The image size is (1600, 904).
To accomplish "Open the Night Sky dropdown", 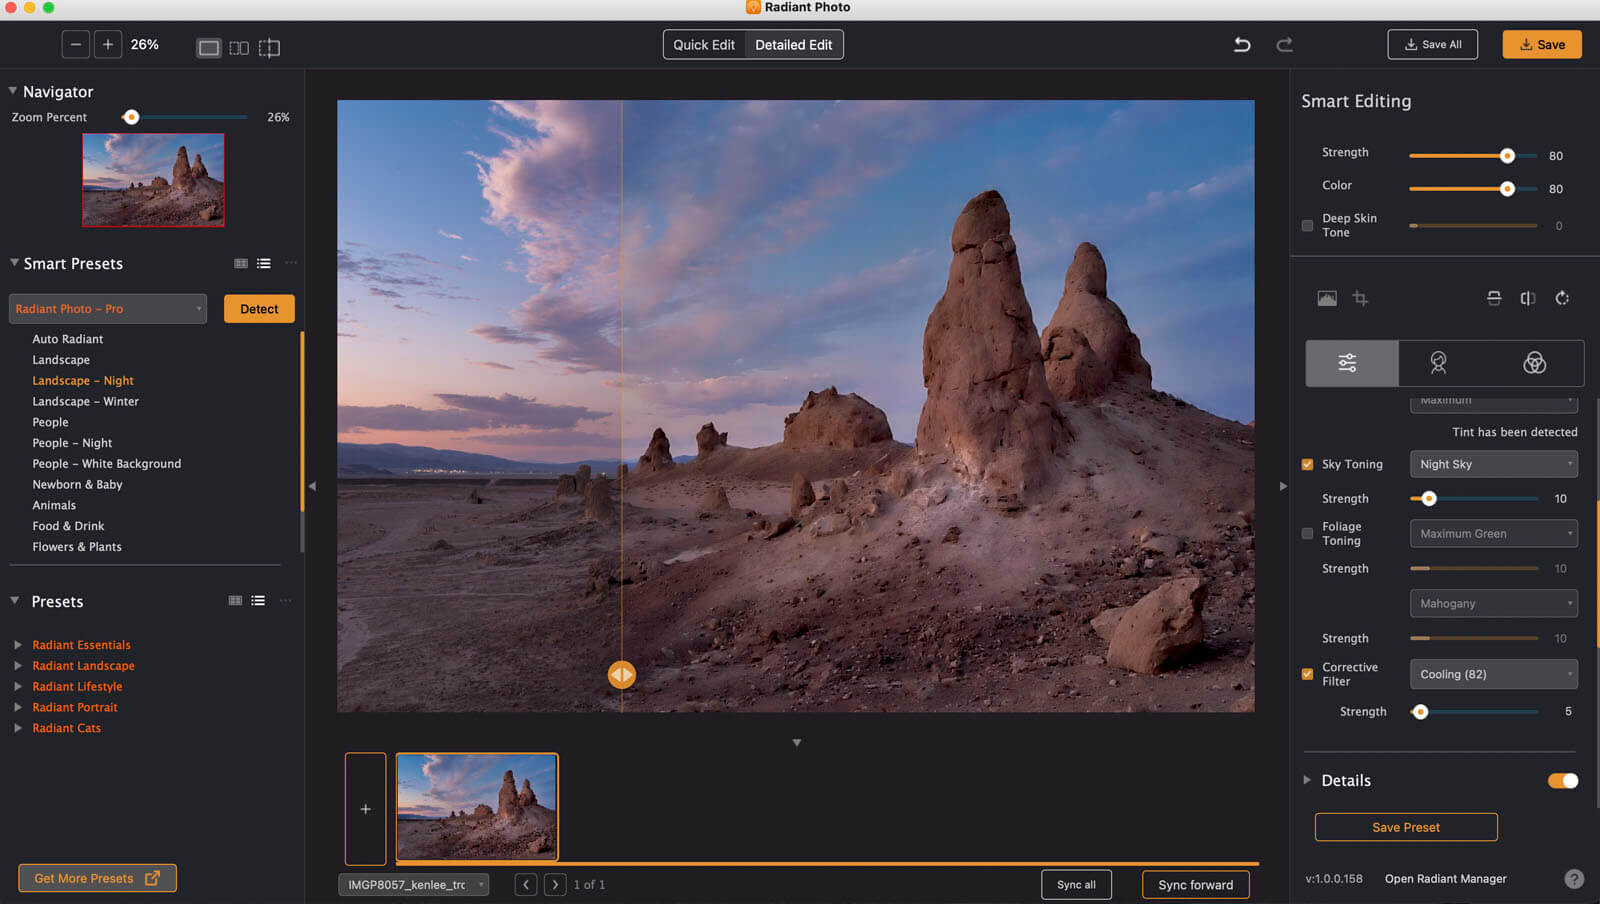I will point(1493,464).
